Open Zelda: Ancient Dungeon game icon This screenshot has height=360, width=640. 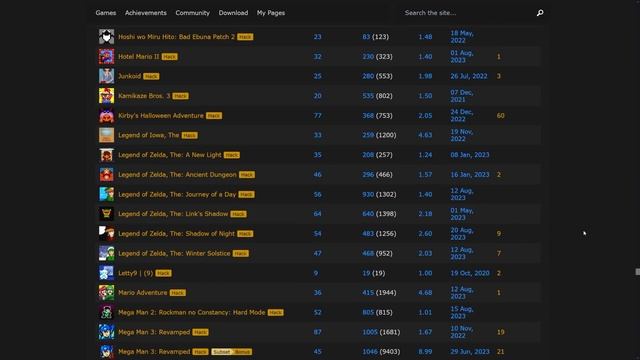107,175
